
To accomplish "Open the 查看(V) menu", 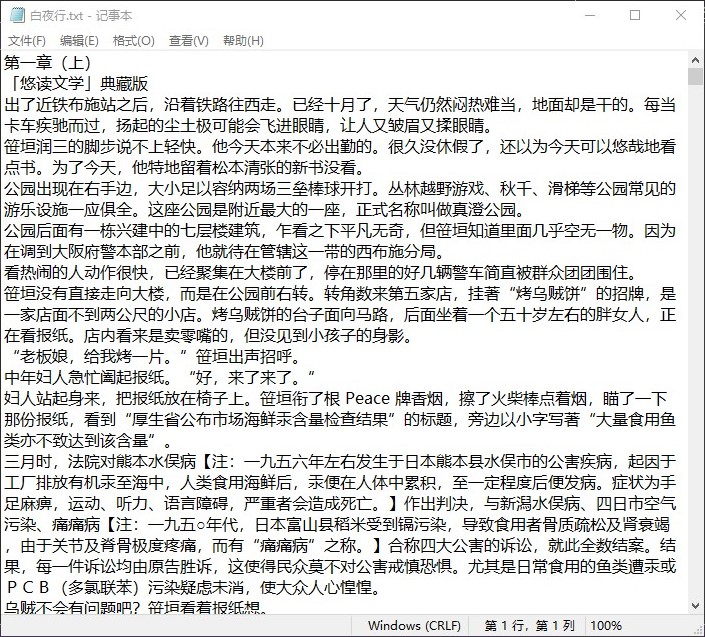I will pyautogui.click(x=188, y=41).
